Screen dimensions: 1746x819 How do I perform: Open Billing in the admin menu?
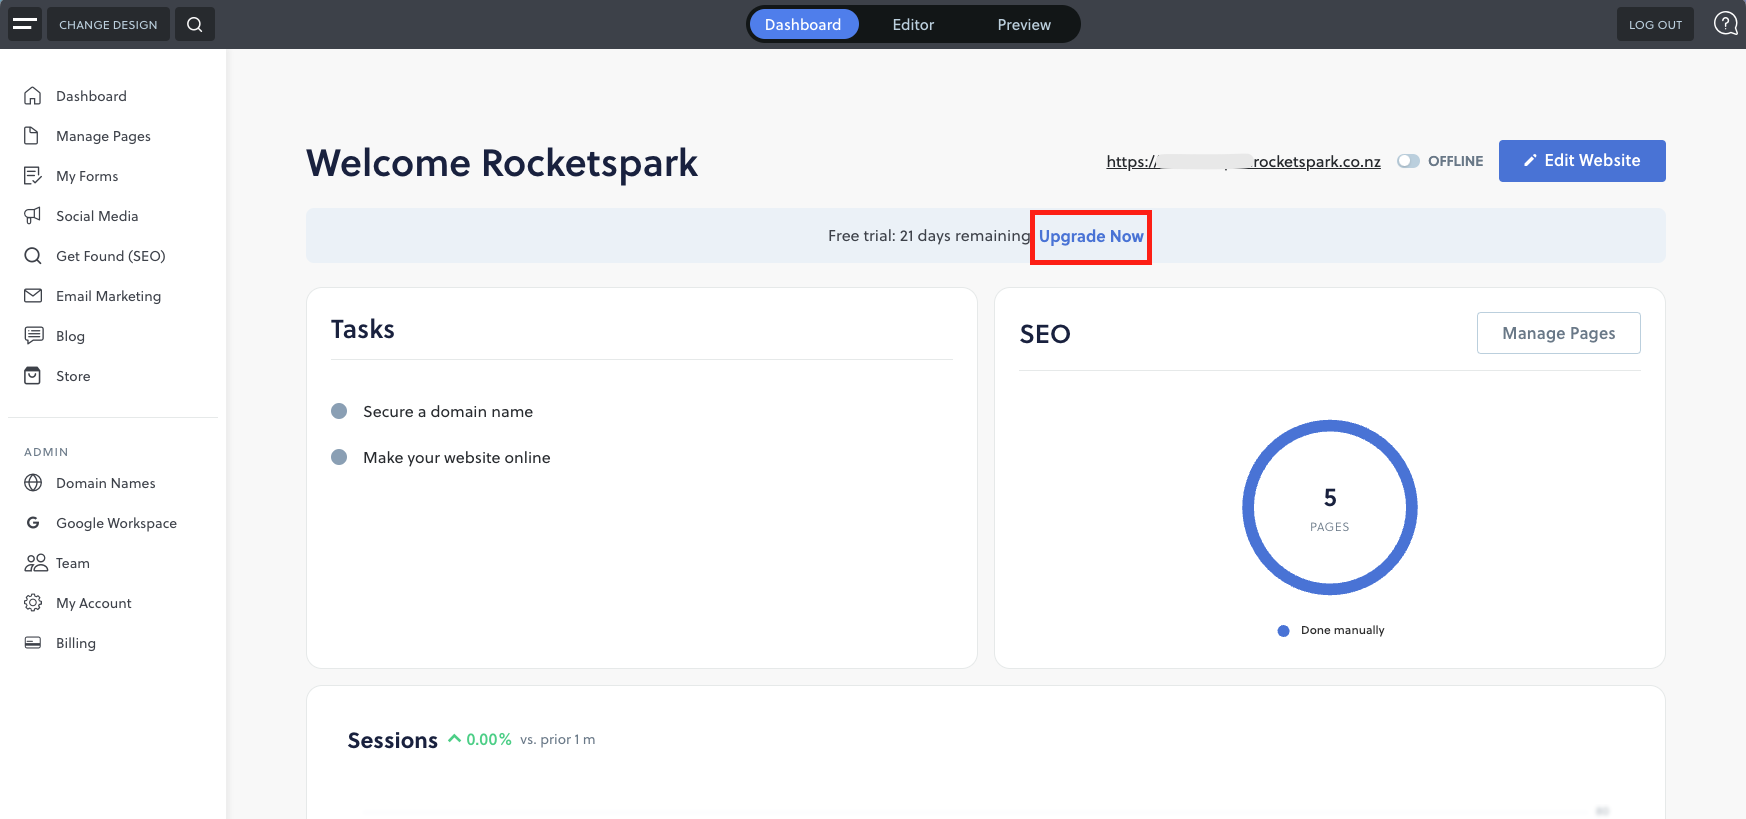(x=76, y=643)
